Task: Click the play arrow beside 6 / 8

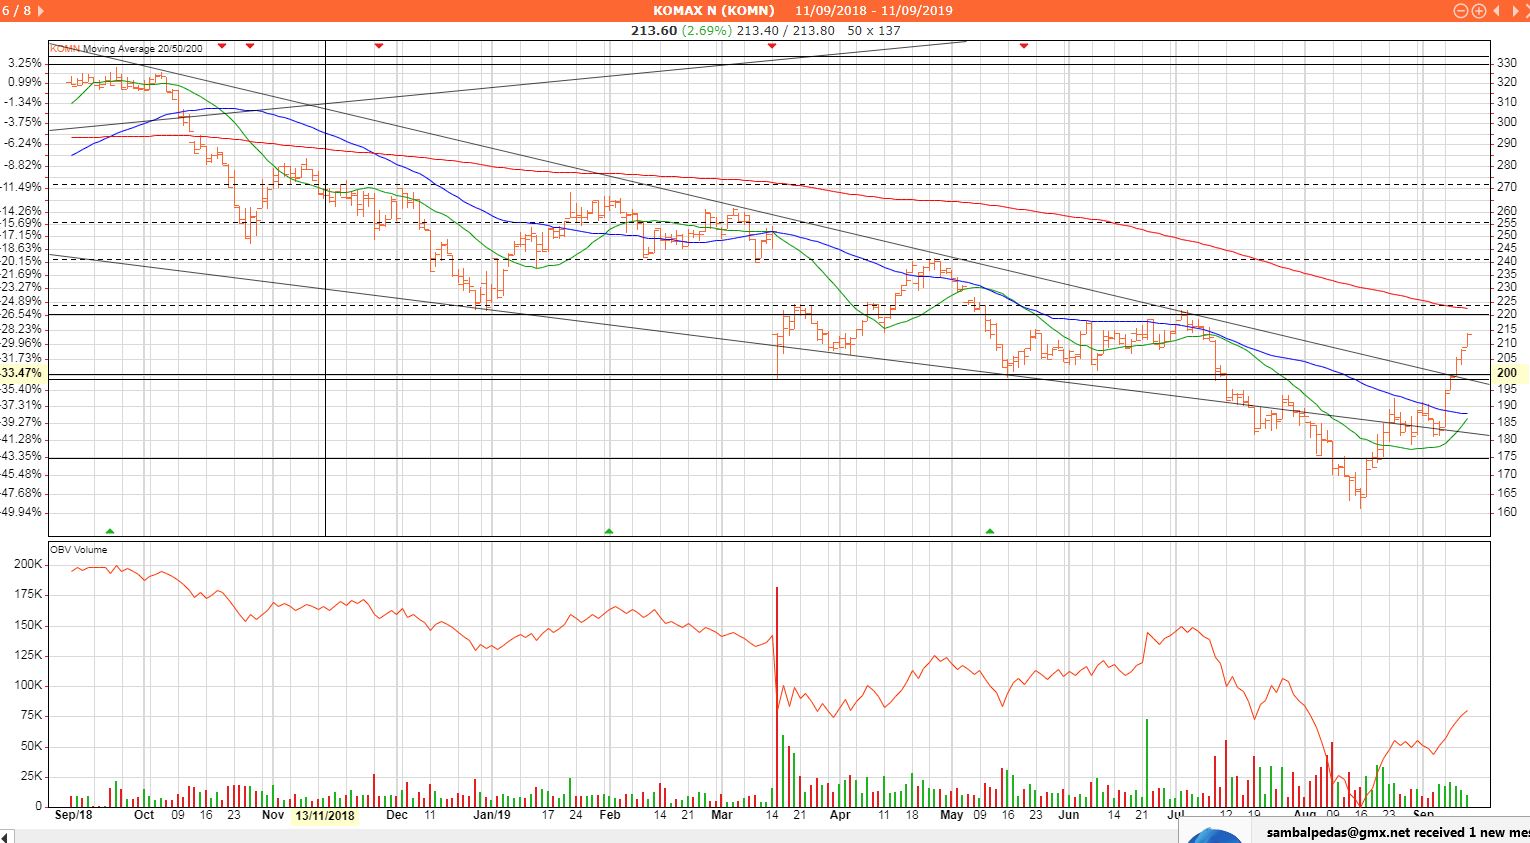Action: point(41,11)
